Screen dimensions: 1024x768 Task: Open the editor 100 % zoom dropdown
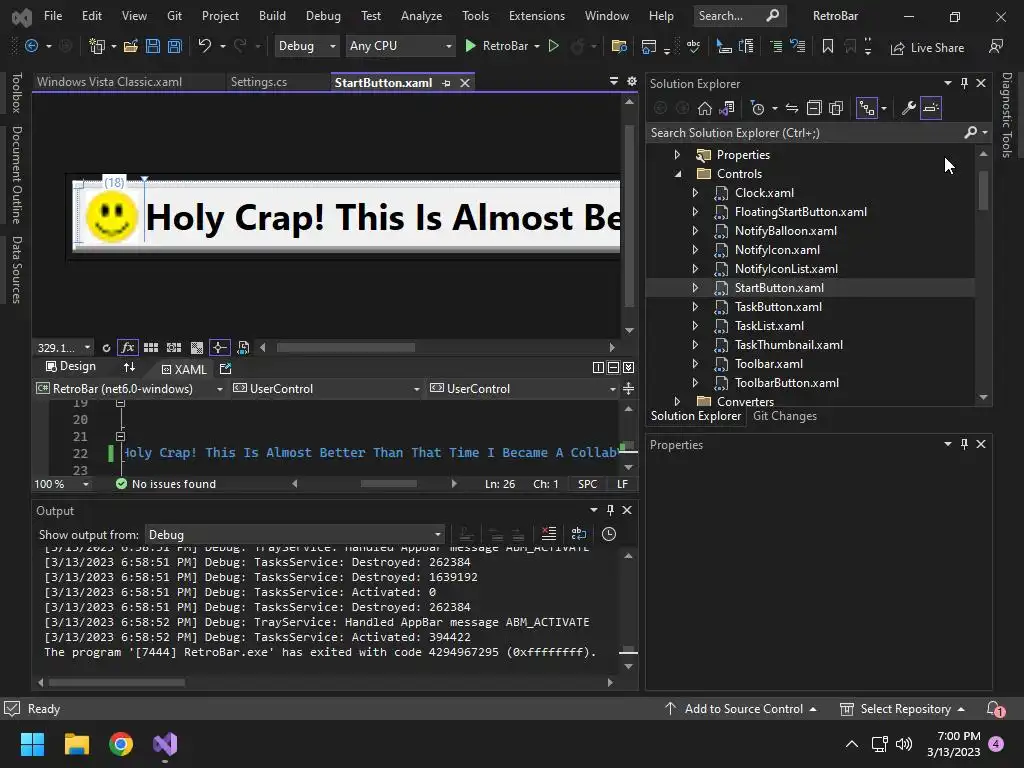(62, 484)
